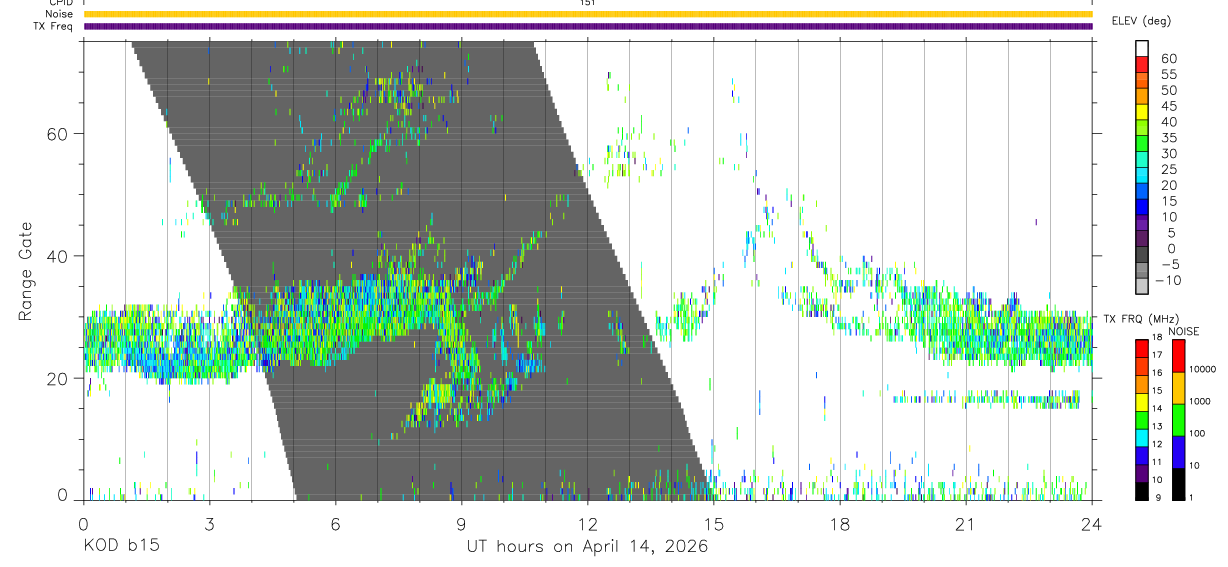Click the 'ELEV (deg)' colorbar title
1228x567 pixels.
click(1143, 21)
